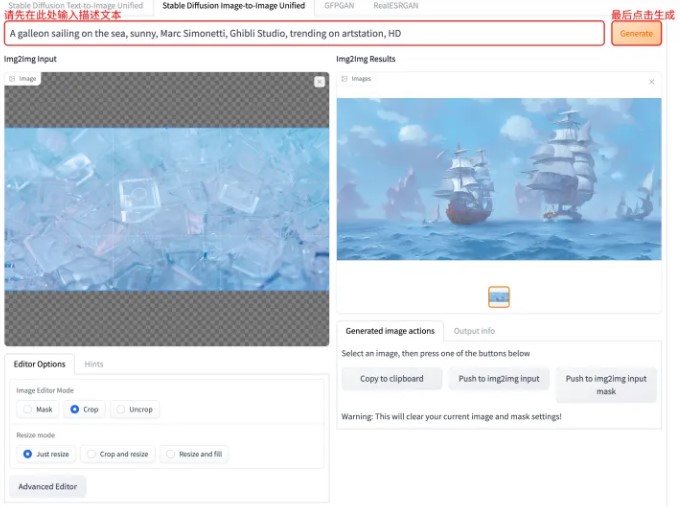Select the Mask editor mode

pyautogui.click(x=38, y=409)
